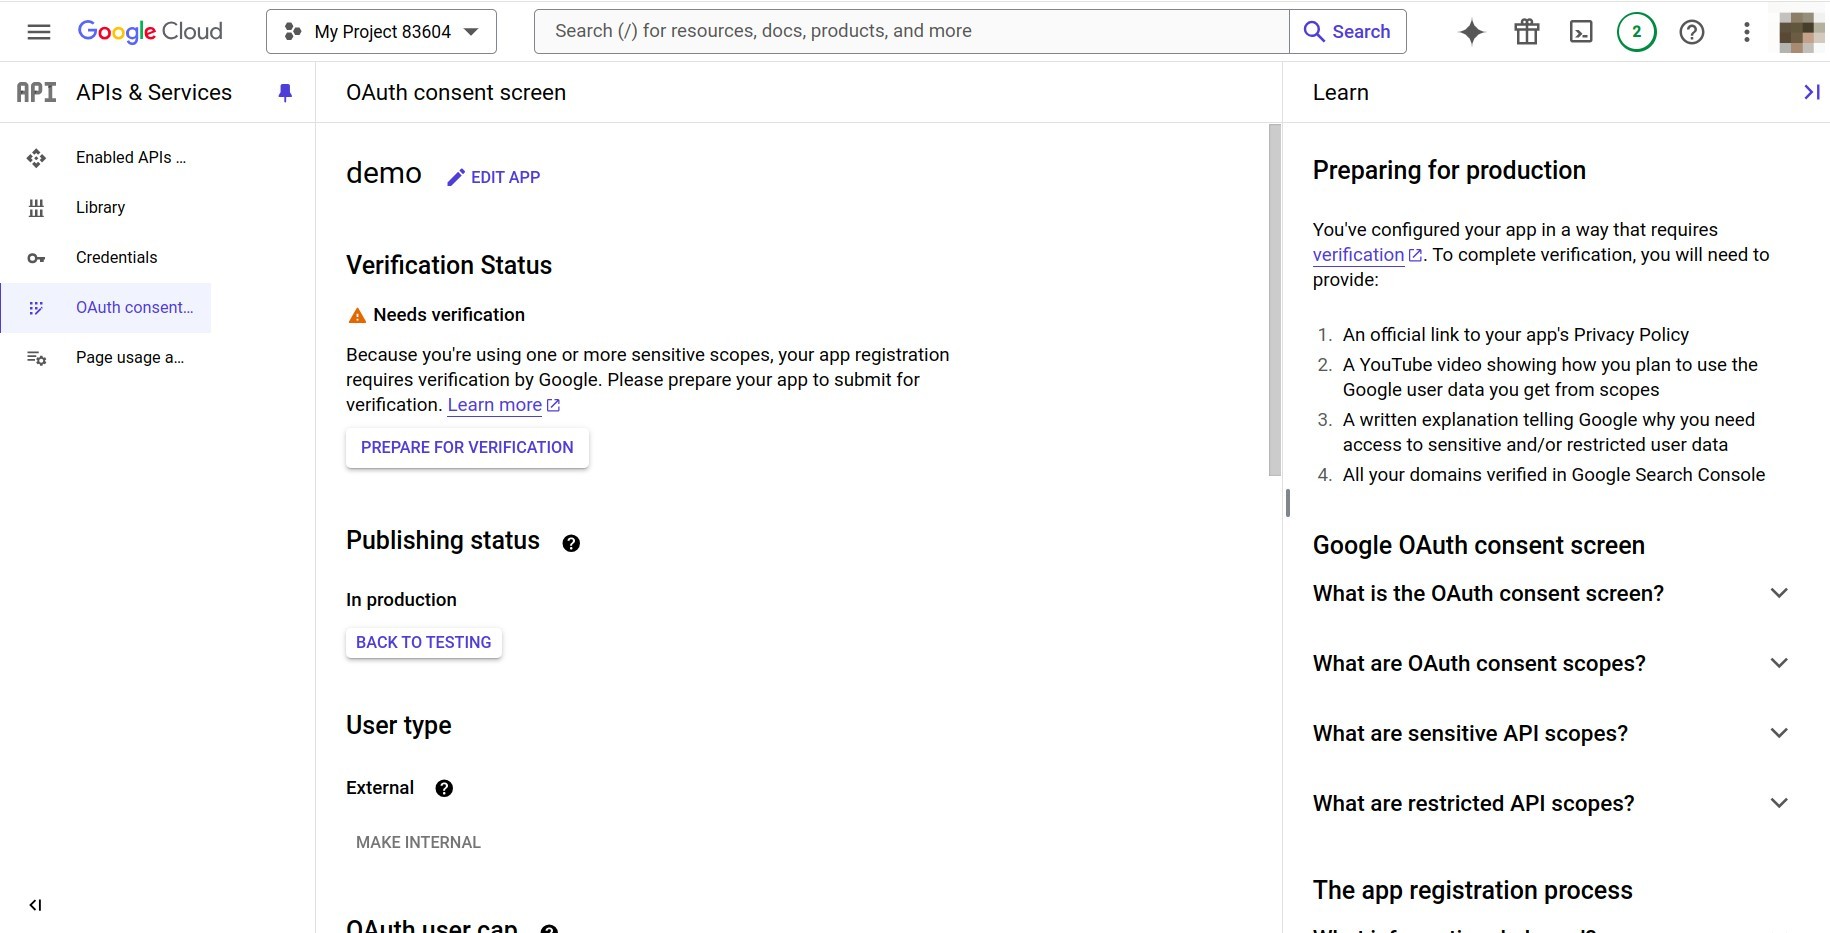
Task: Open Page usage agreements in sidebar
Action: (x=128, y=357)
